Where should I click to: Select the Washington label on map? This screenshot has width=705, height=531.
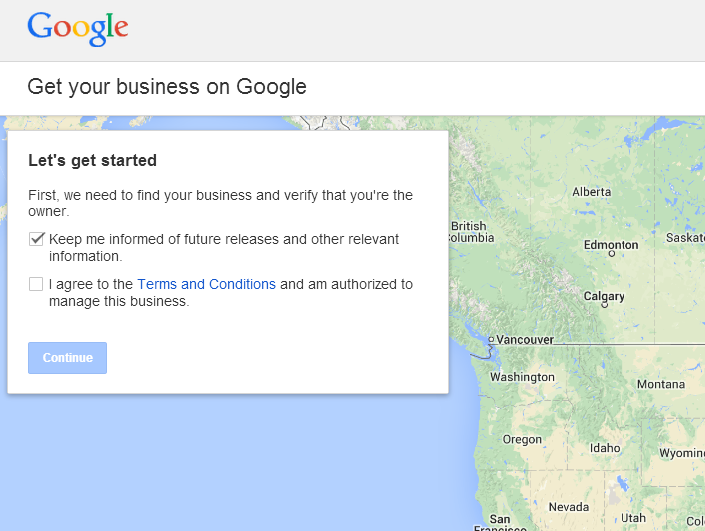tap(522, 377)
